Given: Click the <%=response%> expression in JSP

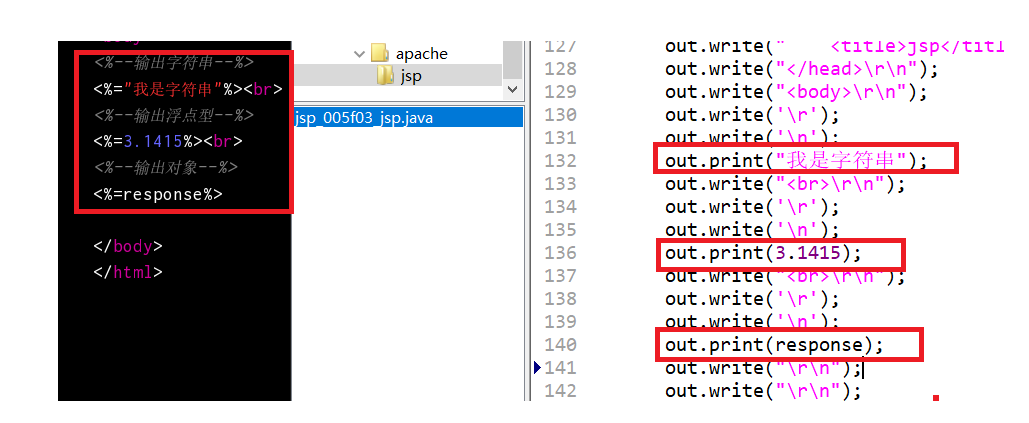Looking at the screenshot, I should click(158, 194).
